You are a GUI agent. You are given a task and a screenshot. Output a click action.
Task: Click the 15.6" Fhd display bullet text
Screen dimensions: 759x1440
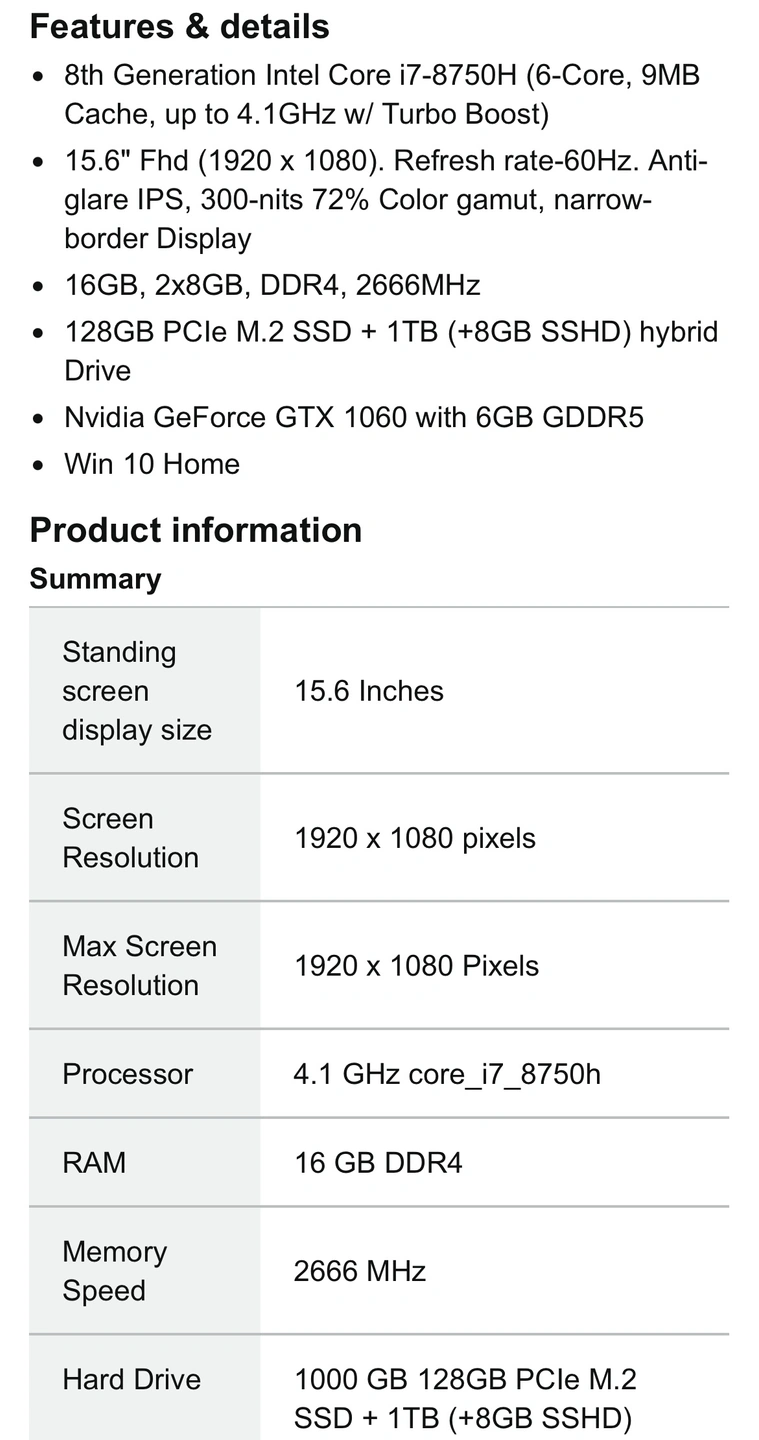(386, 200)
